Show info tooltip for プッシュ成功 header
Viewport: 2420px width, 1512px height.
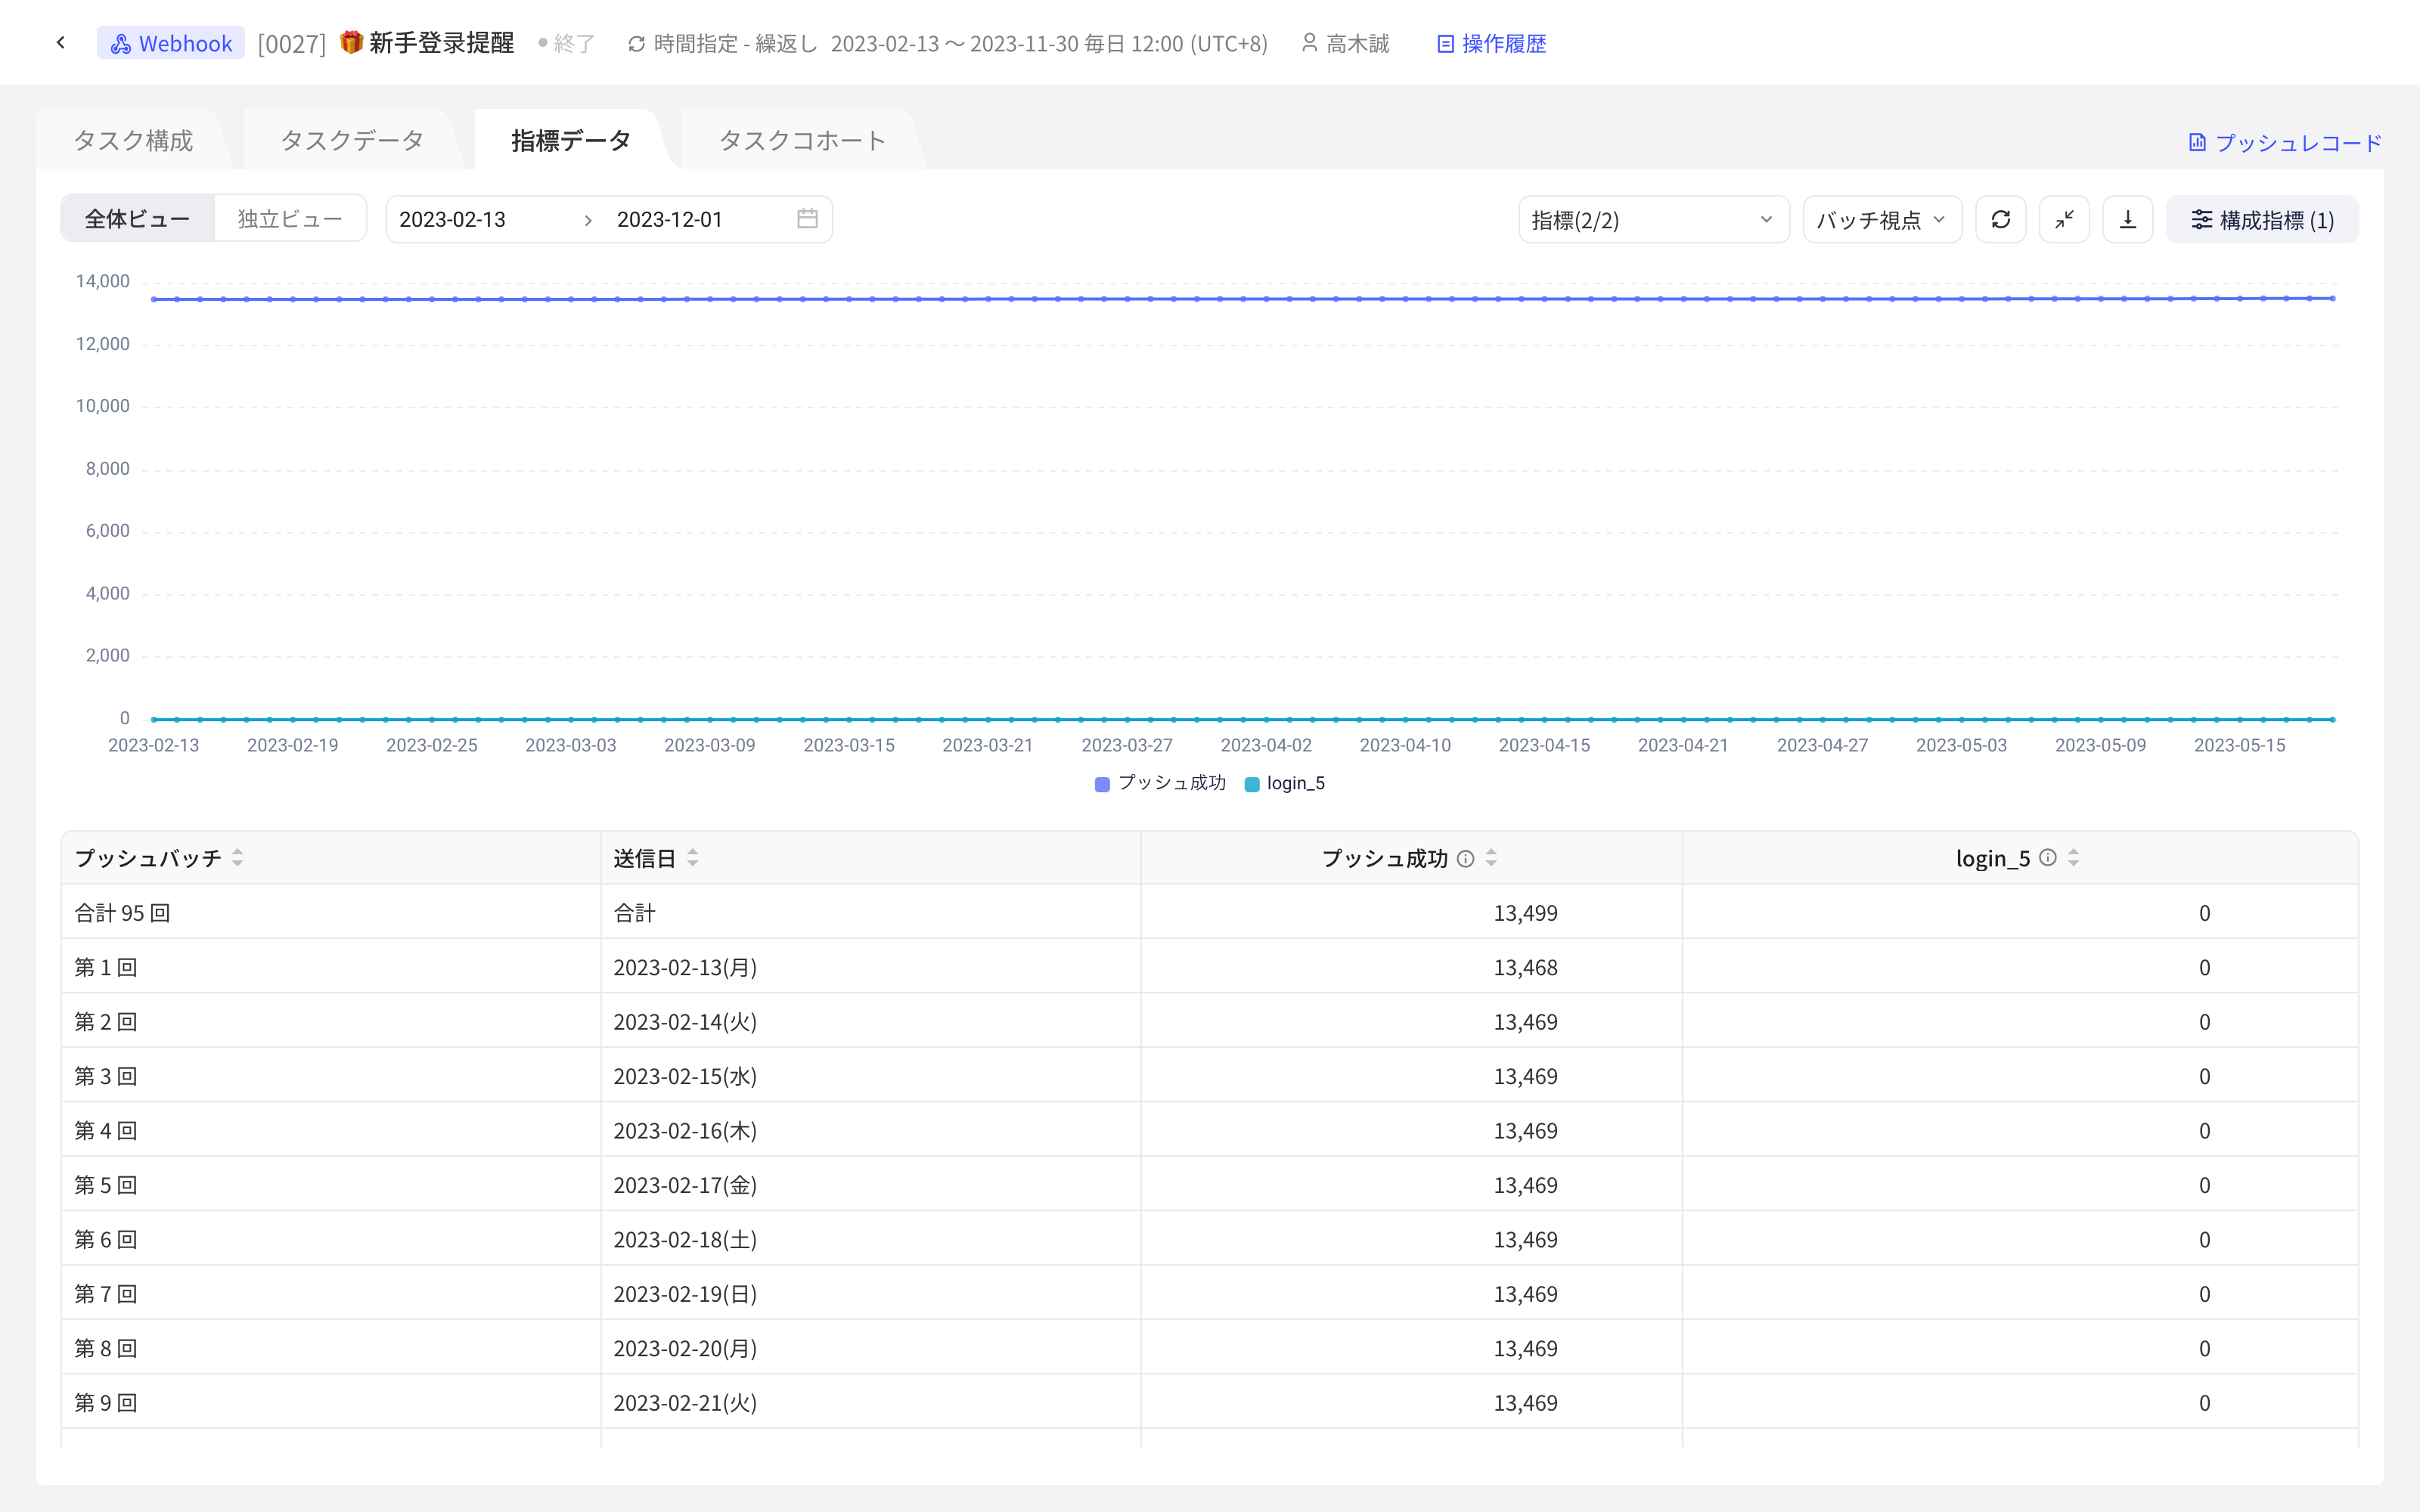coord(1466,858)
